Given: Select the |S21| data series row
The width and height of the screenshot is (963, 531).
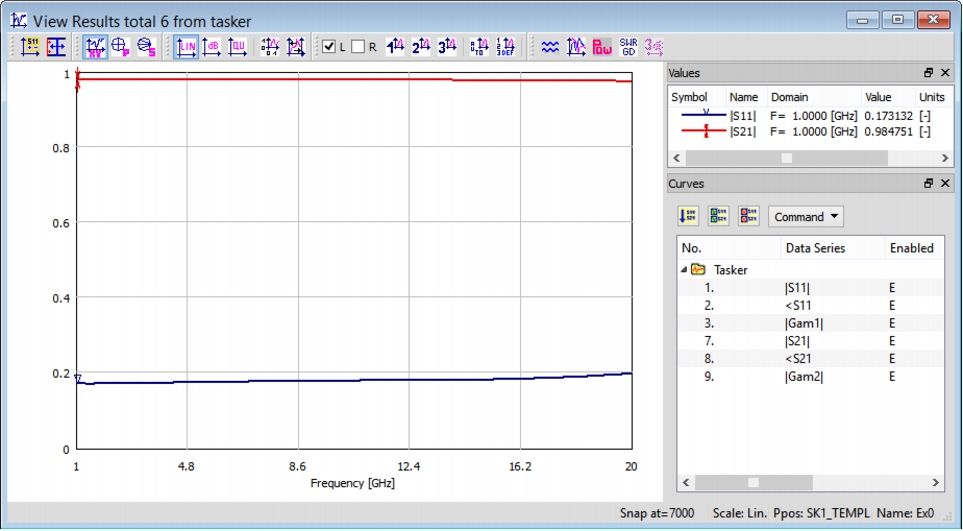Looking at the screenshot, I should point(811,341).
